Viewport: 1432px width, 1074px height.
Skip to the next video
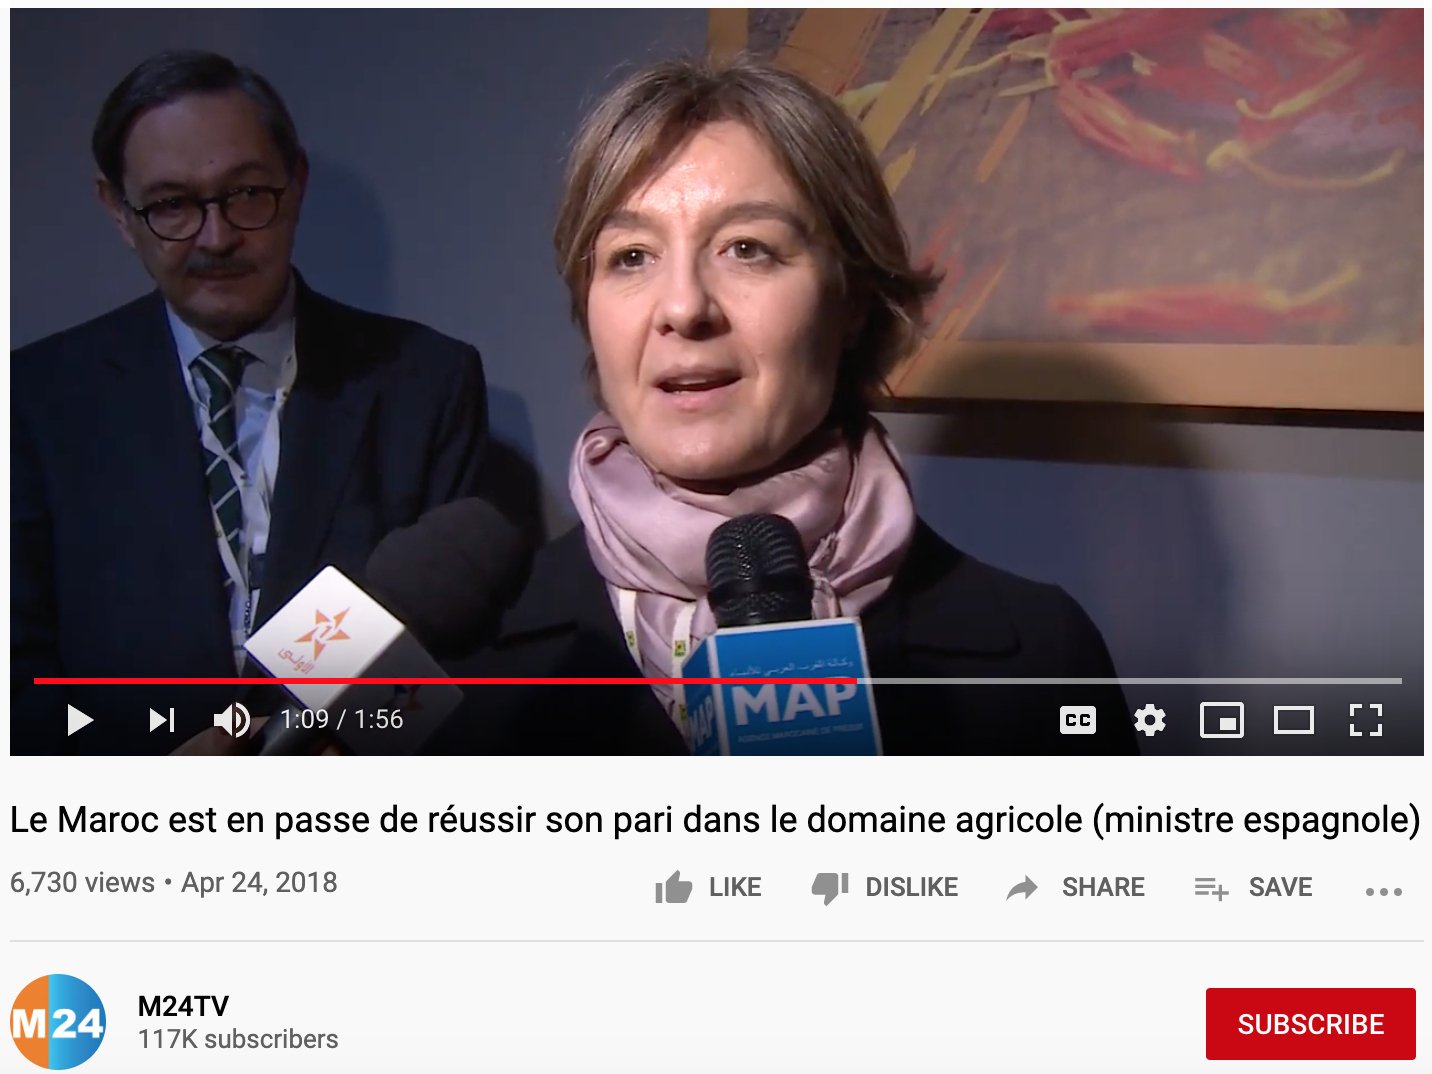162,720
